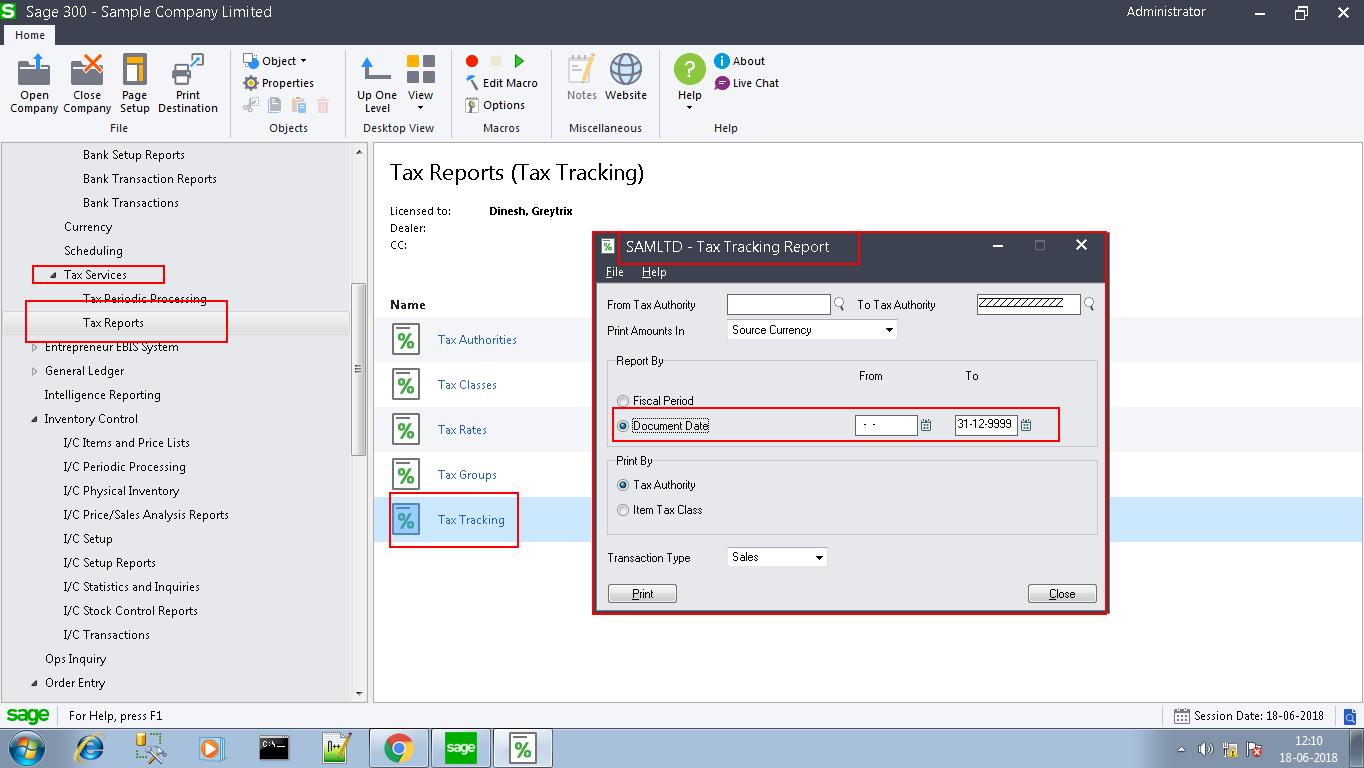The height and width of the screenshot is (768, 1364).
Task: Click the From document date field
Action: (x=886, y=425)
